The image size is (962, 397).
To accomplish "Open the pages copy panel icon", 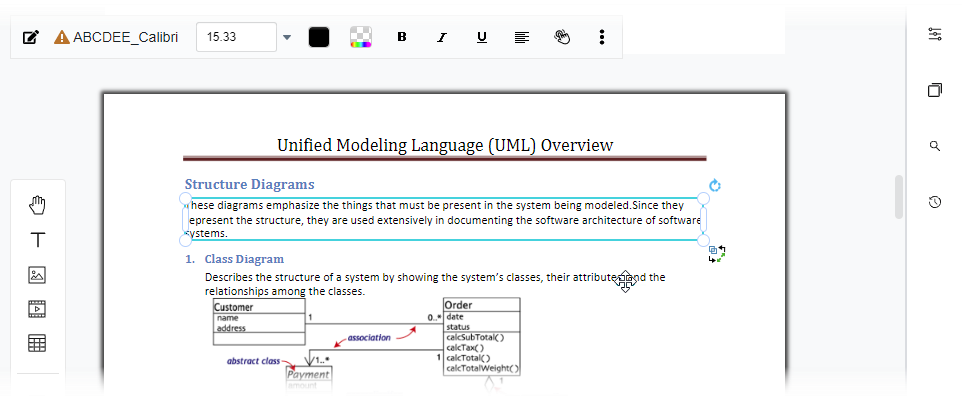I will 934,90.
